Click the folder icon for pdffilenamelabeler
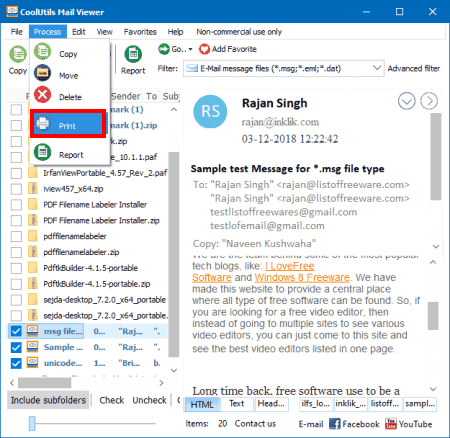 pyautogui.click(x=32, y=236)
